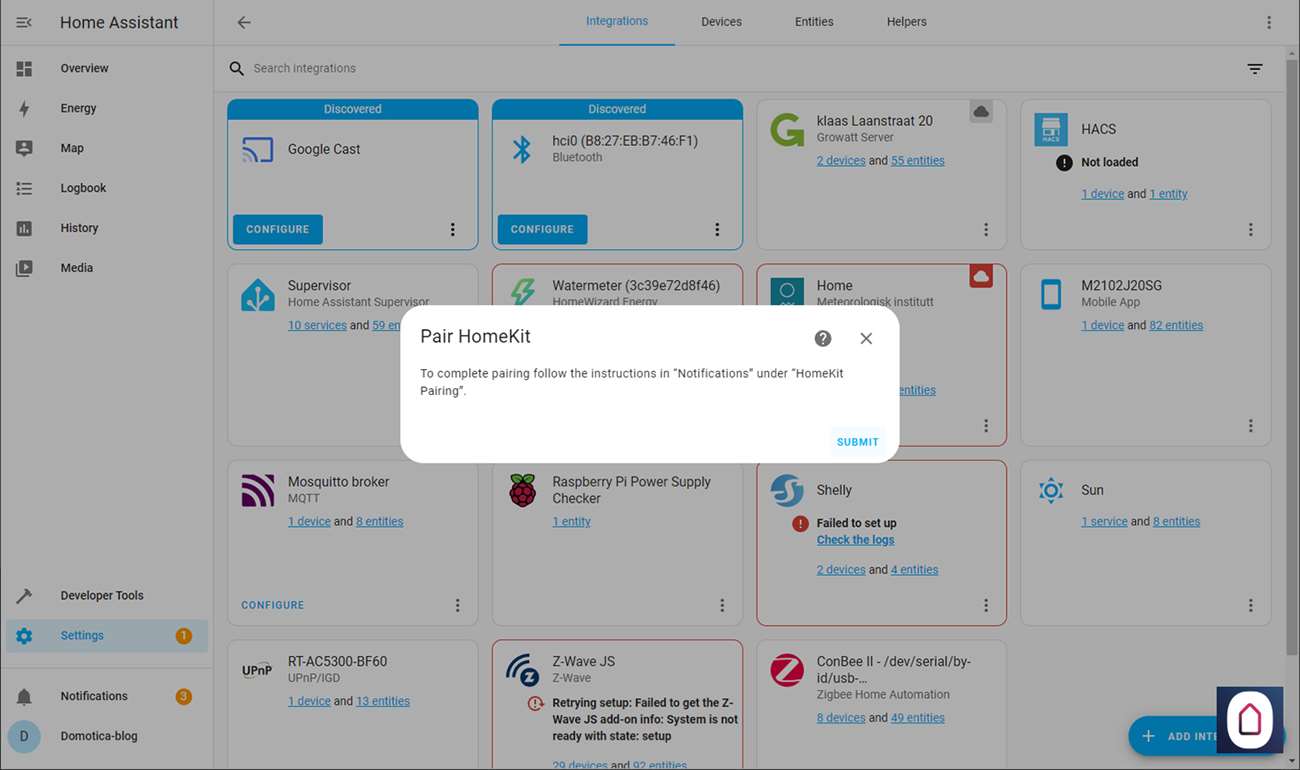Viewport: 1300px width, 770px height.
Task: Submit the Pair HomeKit dialog
Action: (858, 442)
